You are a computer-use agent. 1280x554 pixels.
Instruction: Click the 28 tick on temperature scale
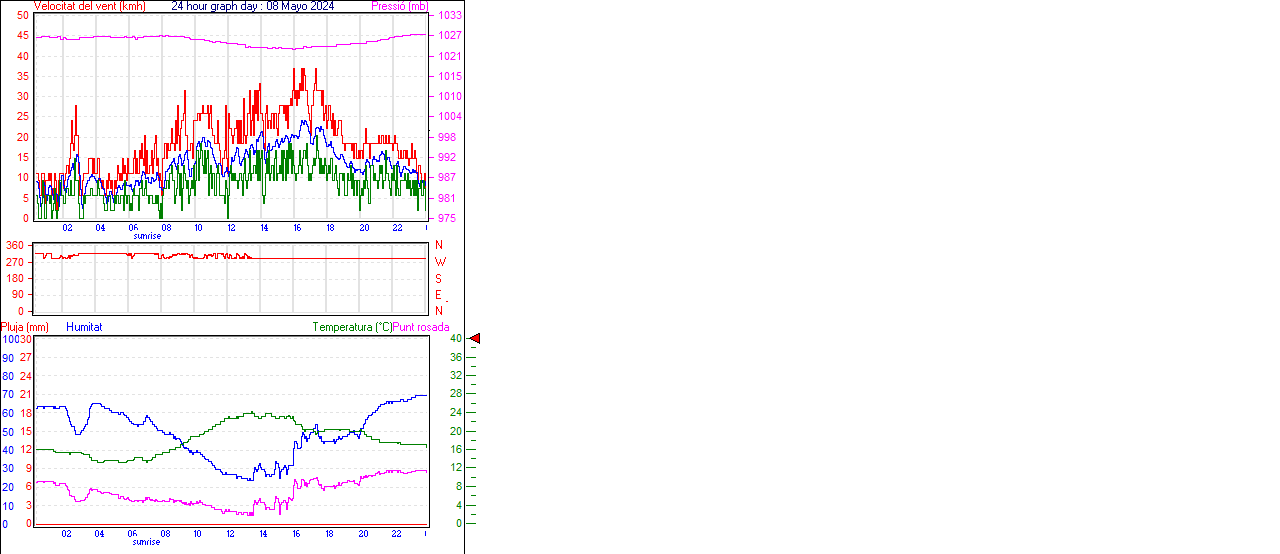(x=456, y=394)
